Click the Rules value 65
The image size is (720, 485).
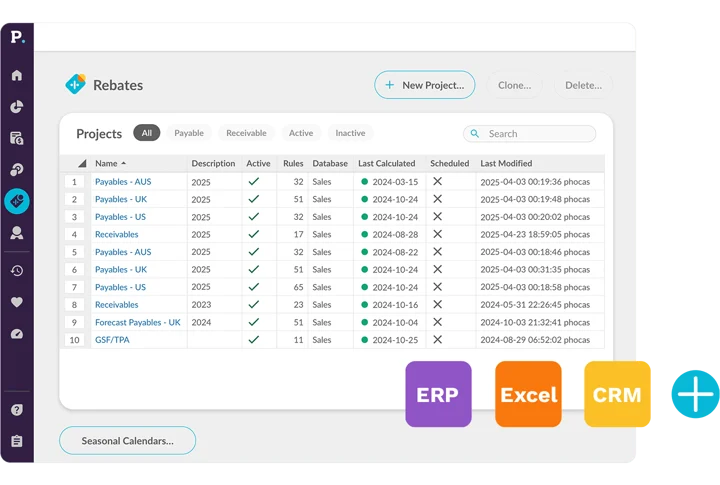[x=298, y=287]
